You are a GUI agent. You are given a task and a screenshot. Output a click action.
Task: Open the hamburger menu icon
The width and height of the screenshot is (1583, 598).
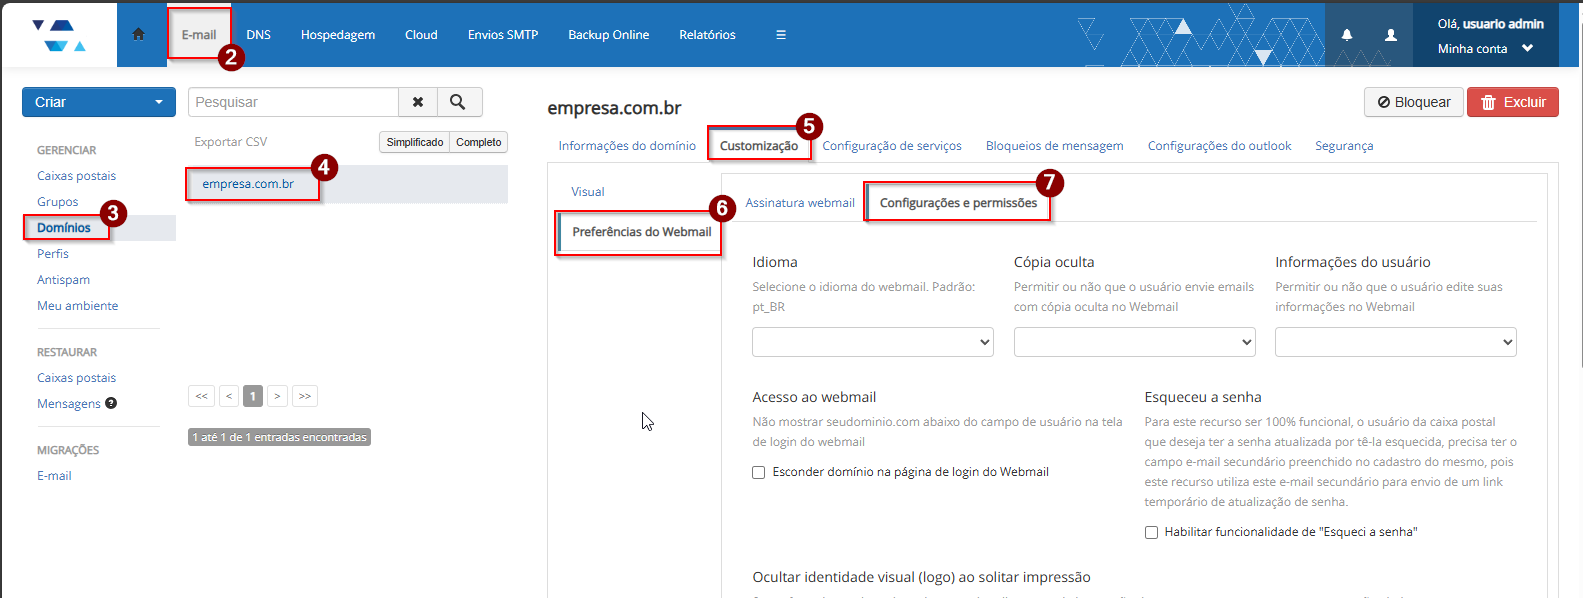click(781, 35)
